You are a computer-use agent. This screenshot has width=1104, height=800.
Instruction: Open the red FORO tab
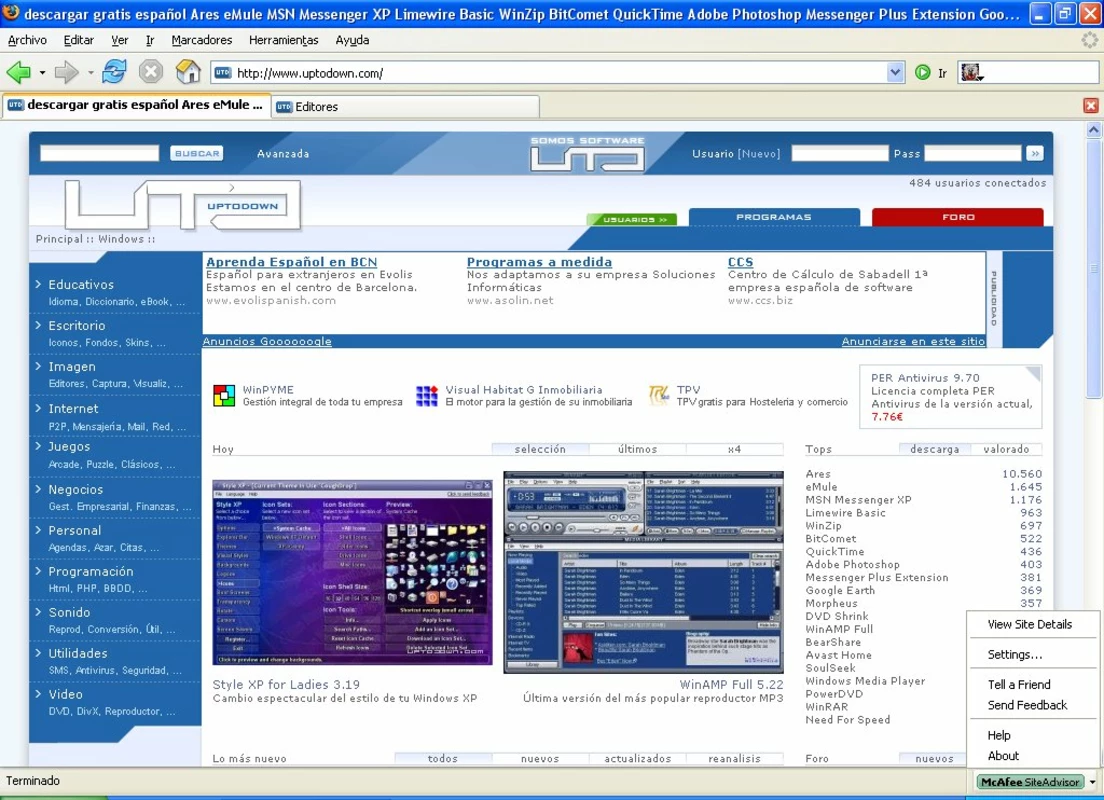[x=958, y=217]
